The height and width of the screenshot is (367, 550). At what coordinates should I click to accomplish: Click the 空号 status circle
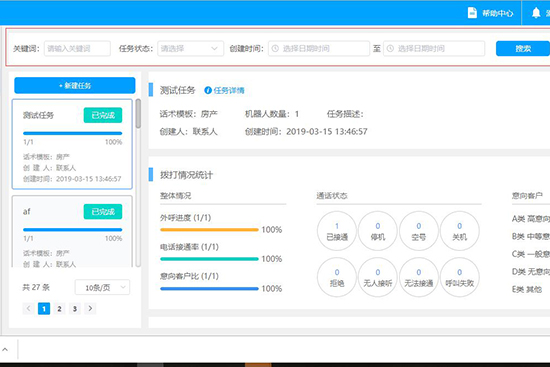click(418, 231)
